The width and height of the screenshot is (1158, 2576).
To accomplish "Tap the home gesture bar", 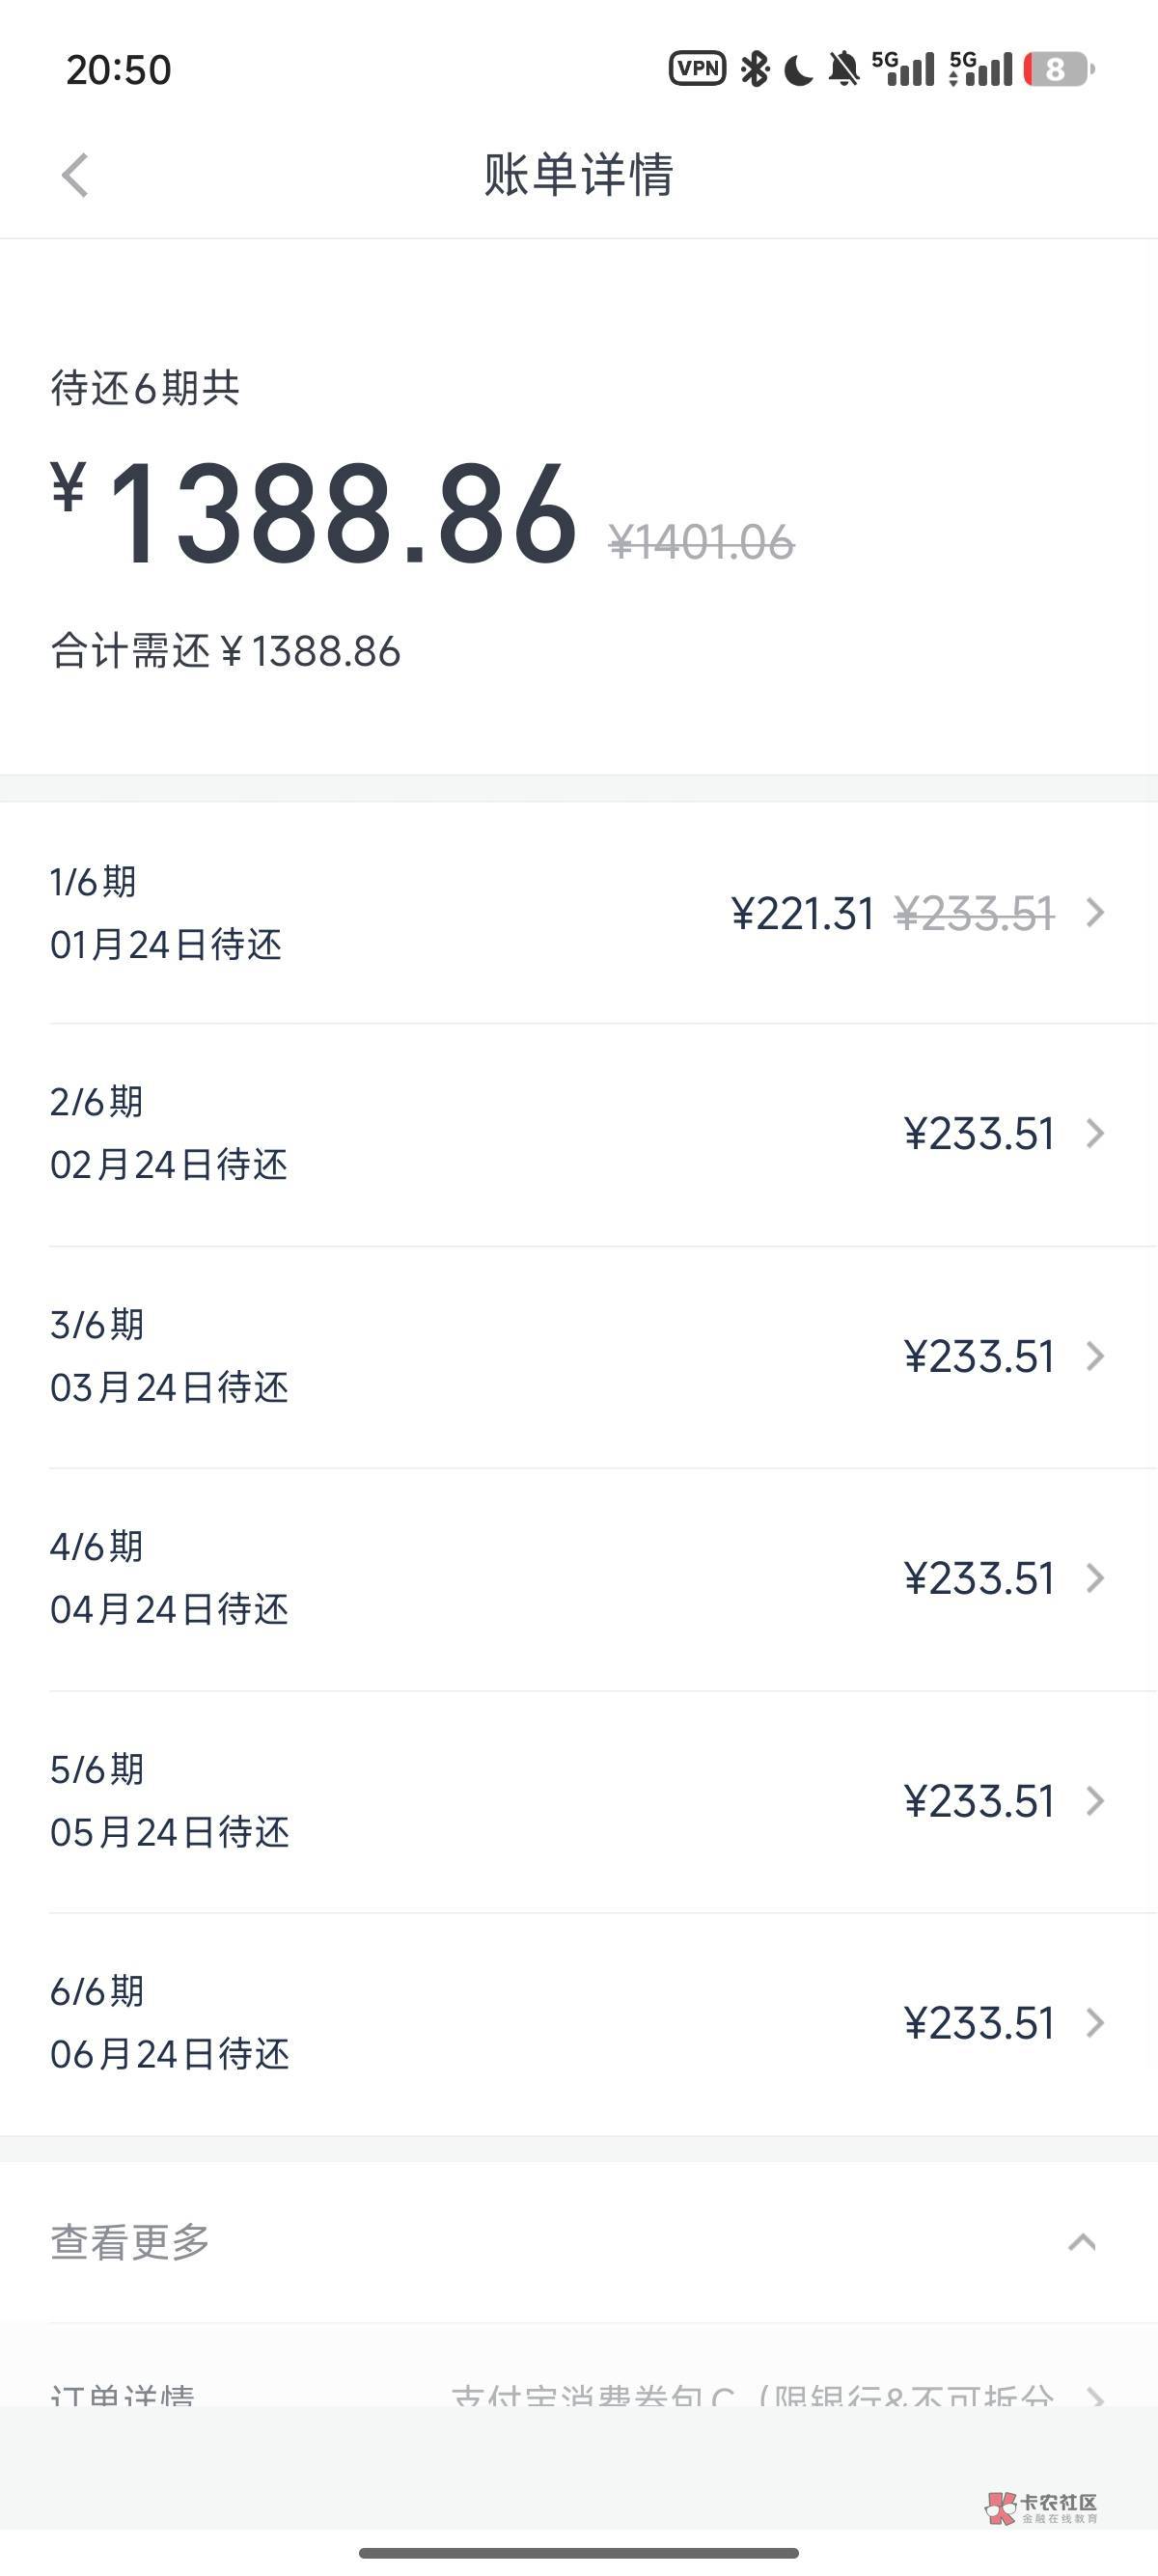I will pyautogui.click(x=578, y=2552).
